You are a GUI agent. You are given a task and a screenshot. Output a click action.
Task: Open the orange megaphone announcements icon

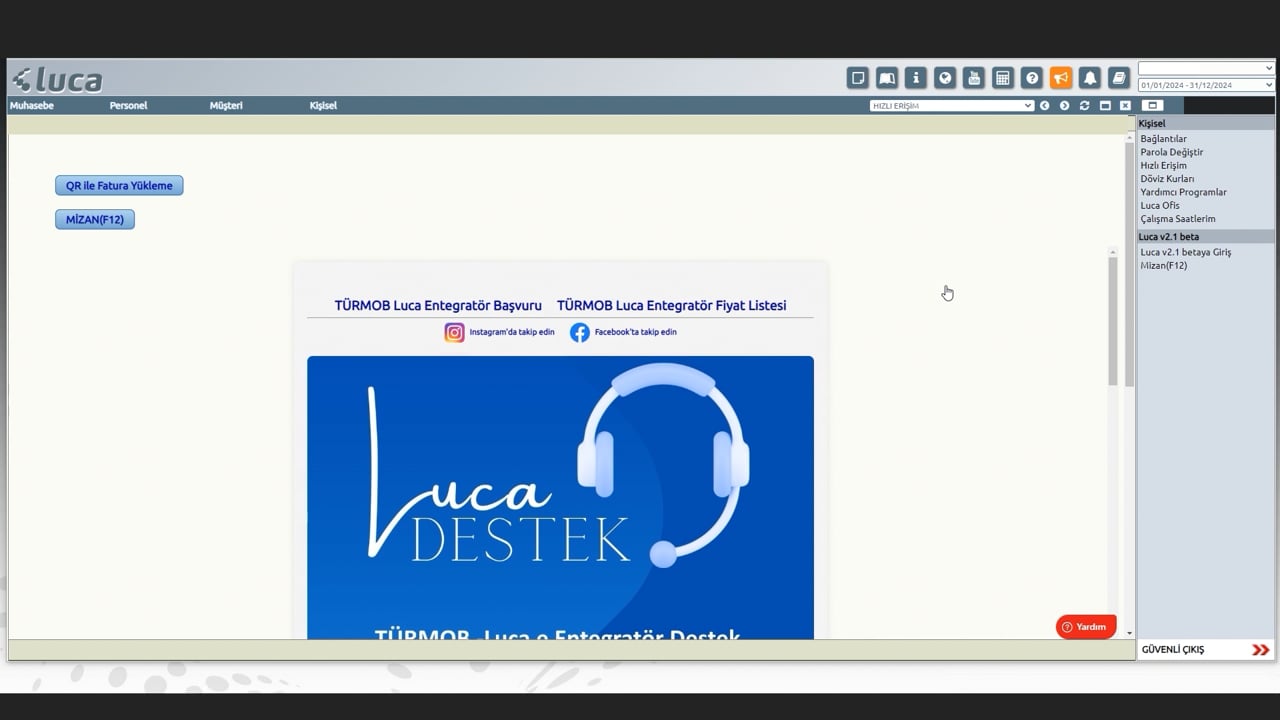(1061, 78)
